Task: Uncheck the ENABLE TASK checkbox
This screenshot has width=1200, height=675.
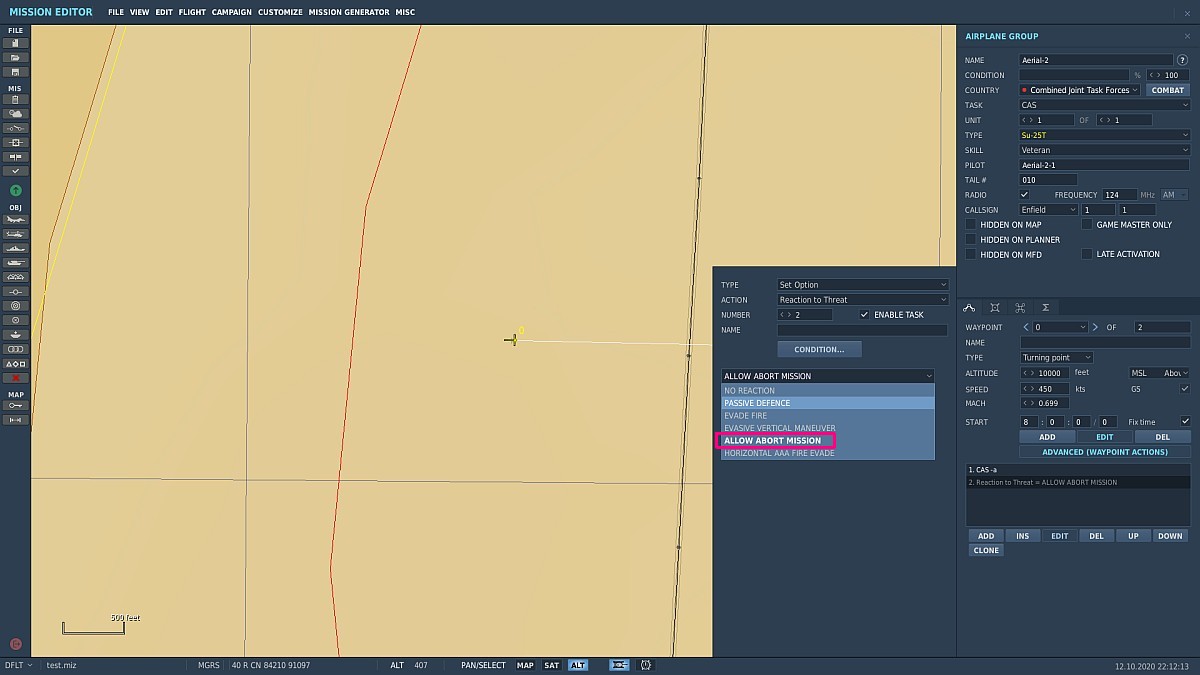Action: point(865,314)
